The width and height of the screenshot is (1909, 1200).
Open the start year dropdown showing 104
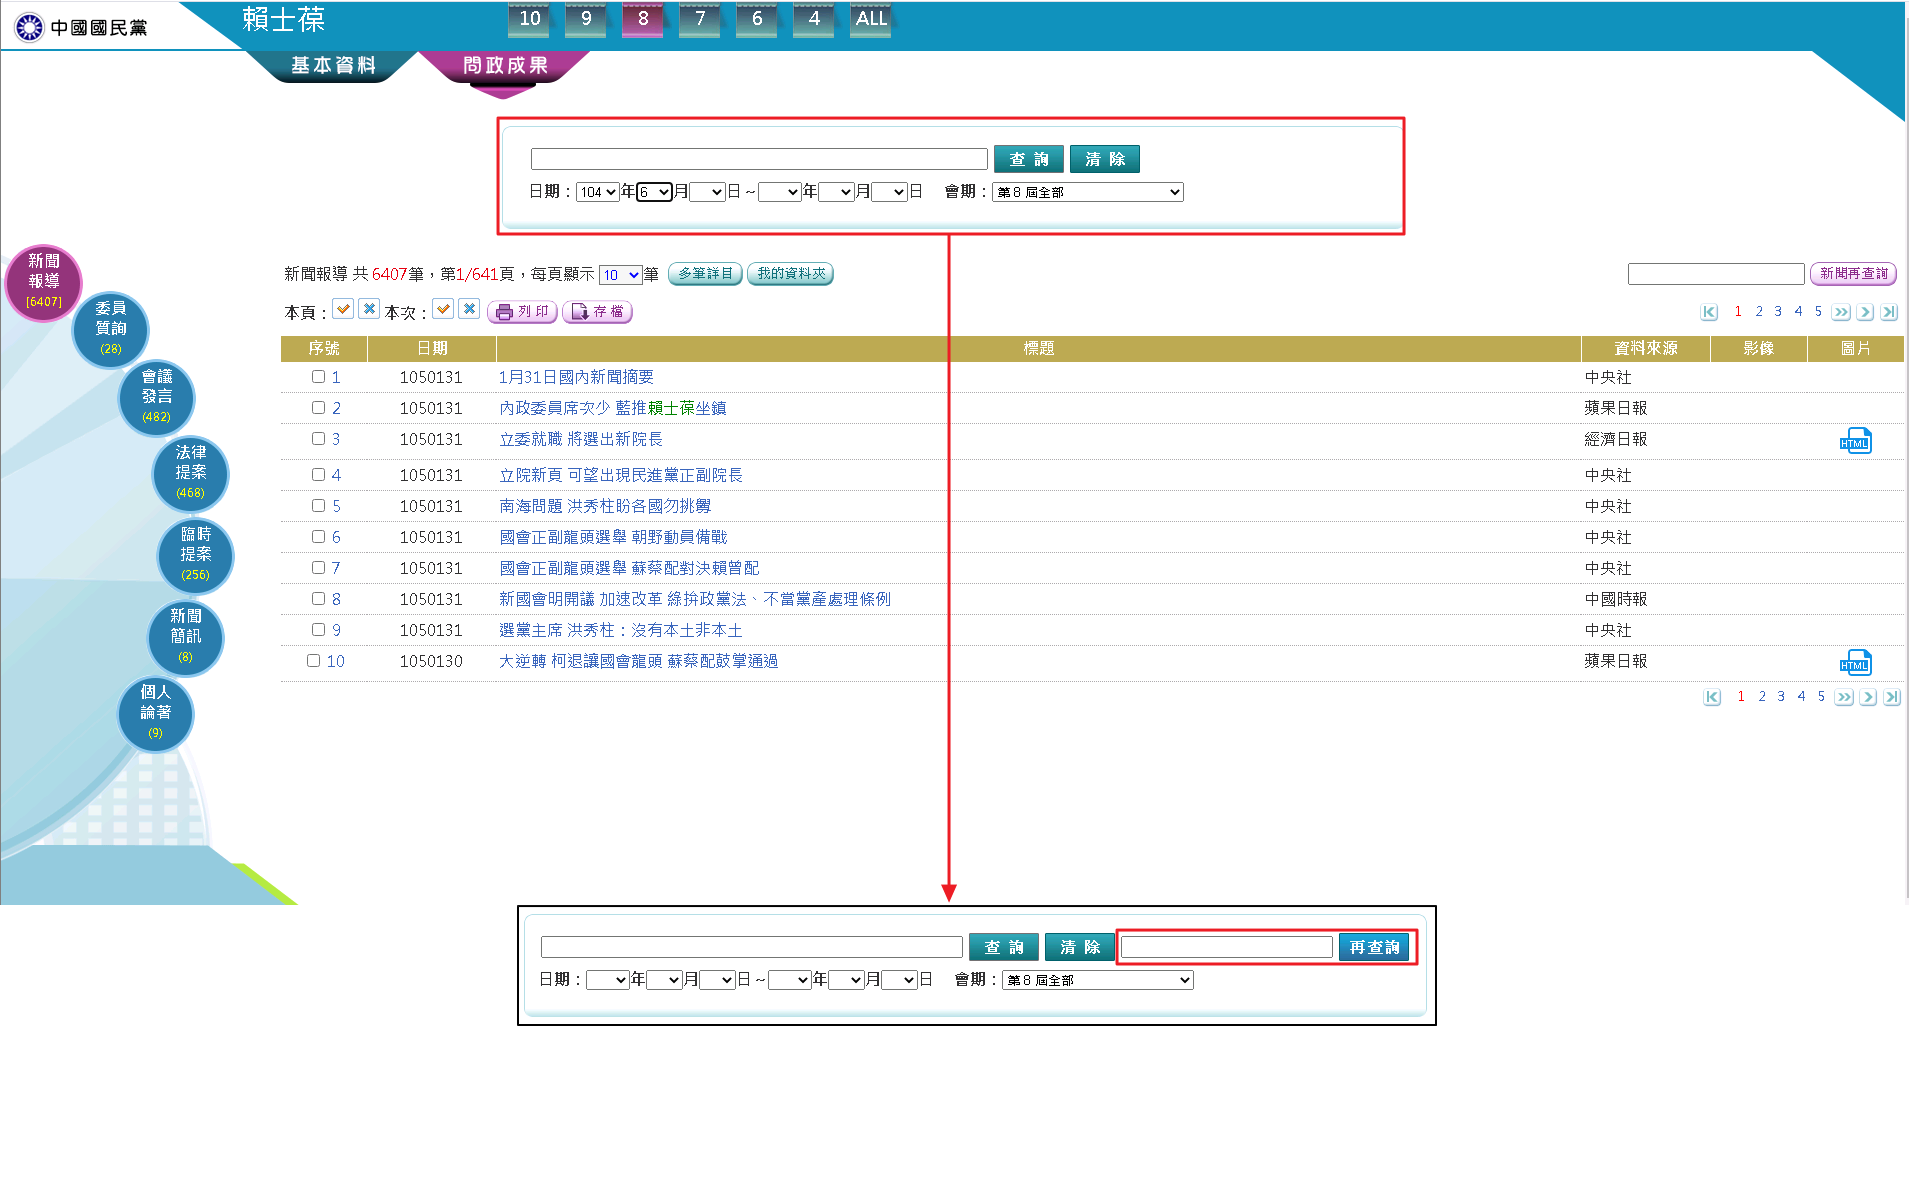[x=597, y=192]
